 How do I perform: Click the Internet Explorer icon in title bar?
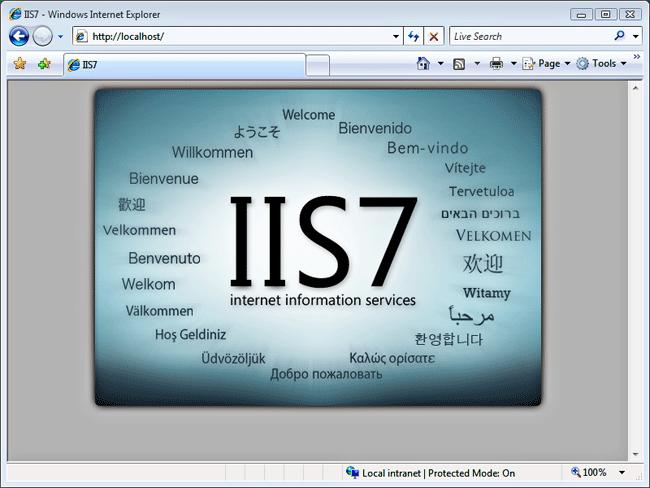point(15,14)
